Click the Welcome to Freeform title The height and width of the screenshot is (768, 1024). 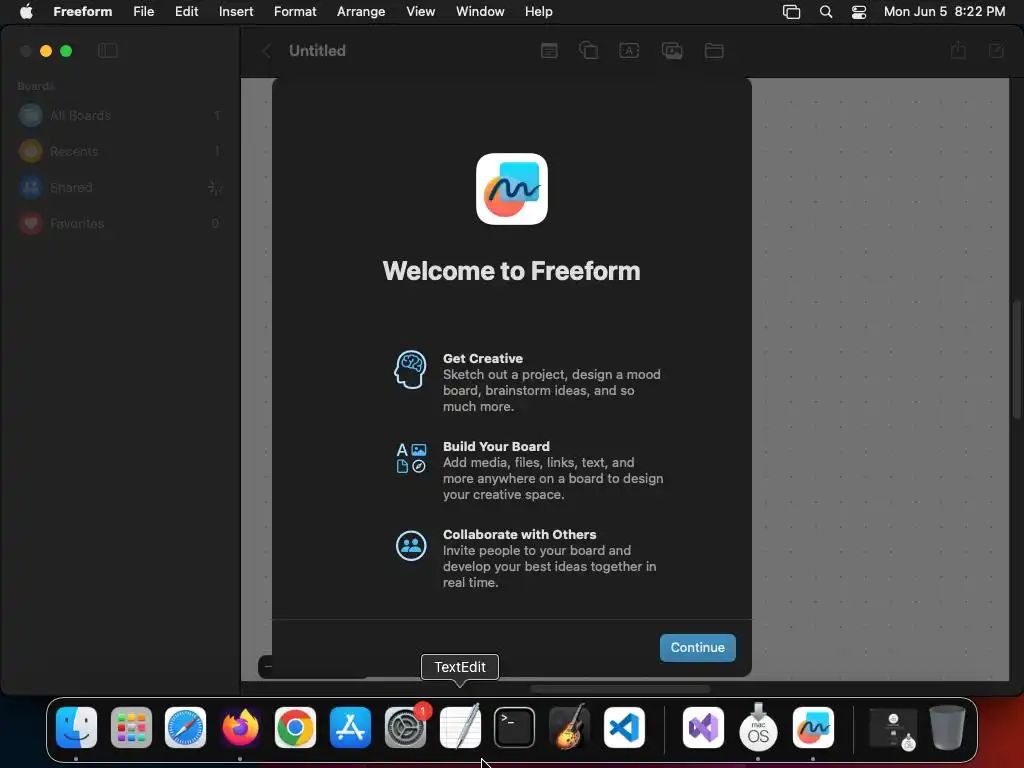[x=511, y=271]
